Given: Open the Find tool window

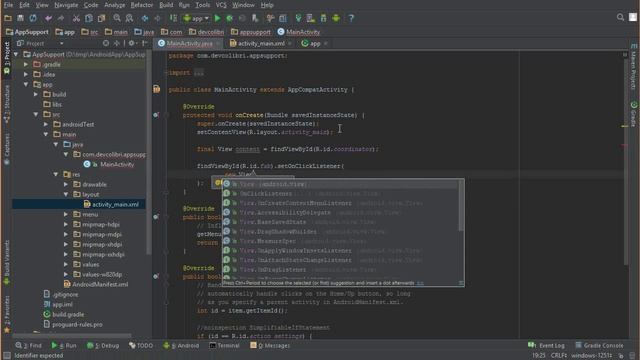Looking at the screenshot, I should (x=29, y=345).
